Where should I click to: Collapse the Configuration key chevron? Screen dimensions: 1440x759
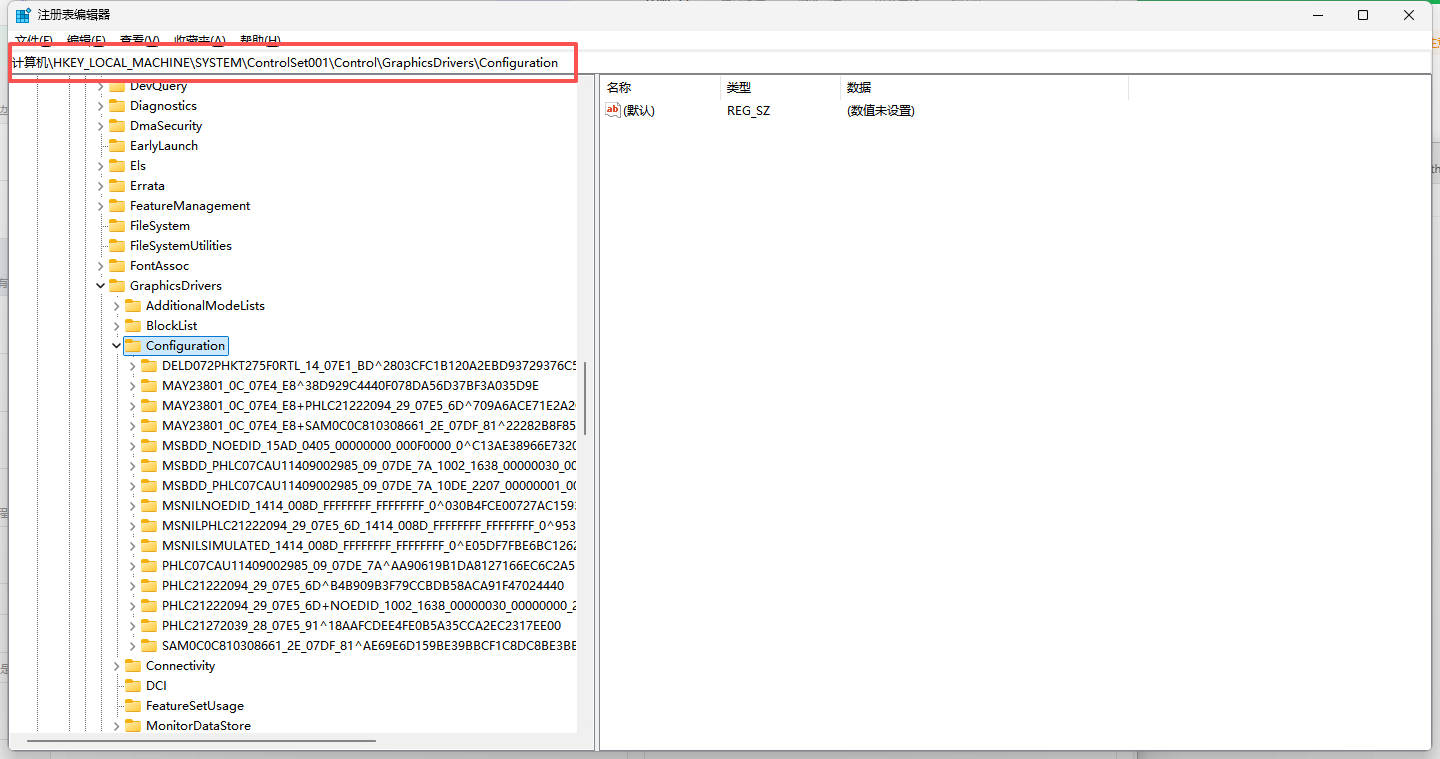[x=117, y=346]
